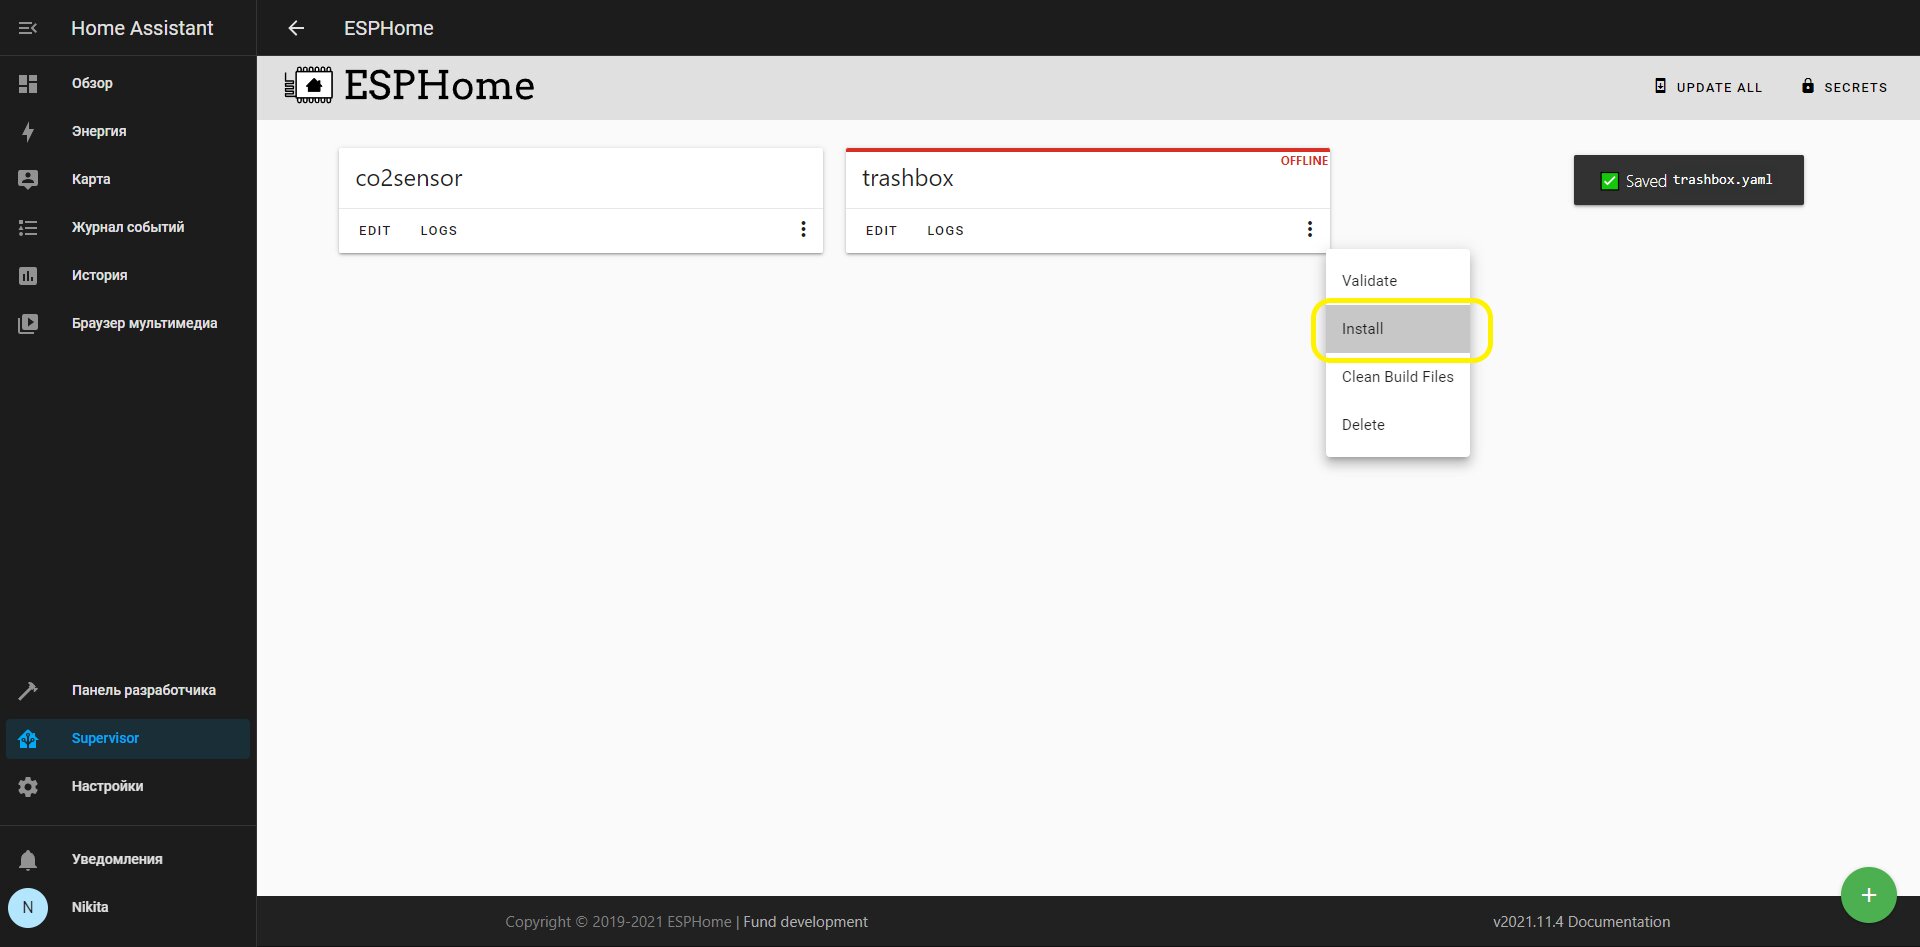Add new device with green plus button
The width and height of the screenshot is (1920, 947).
[1868, 895]
